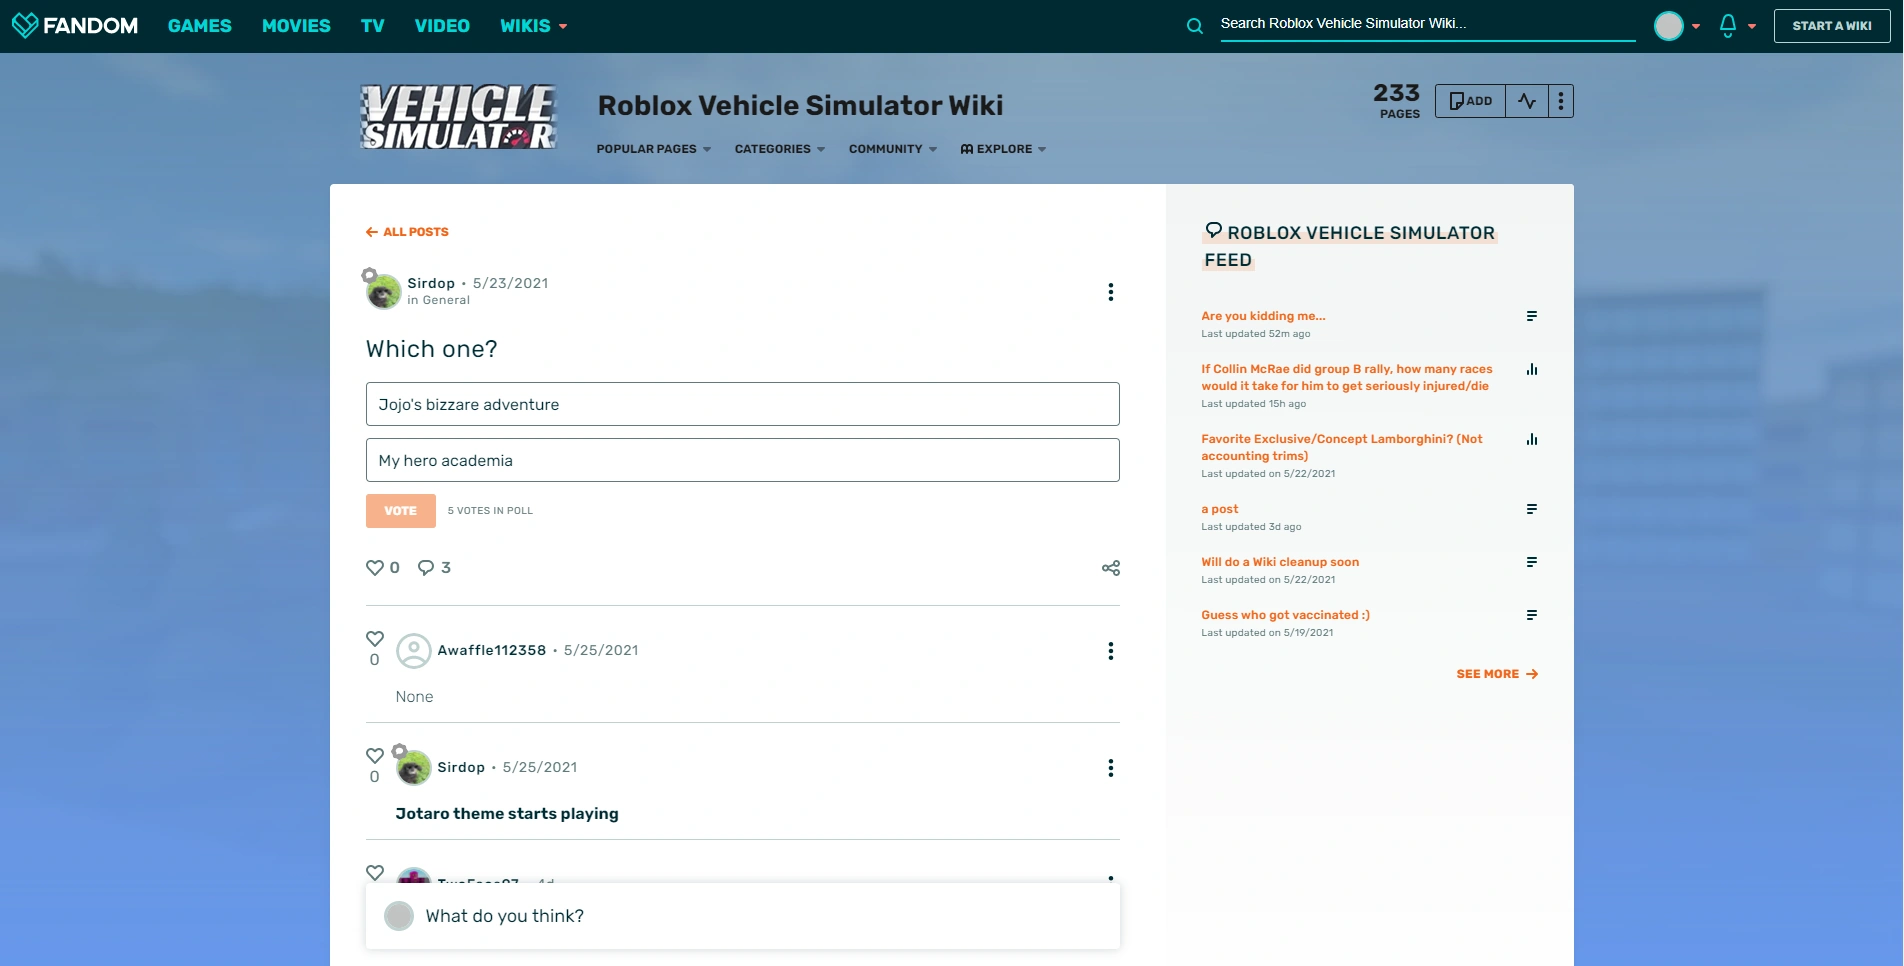
Task: Like Awaffle112358's comment with the heart
Action: (x=374, y=639)
